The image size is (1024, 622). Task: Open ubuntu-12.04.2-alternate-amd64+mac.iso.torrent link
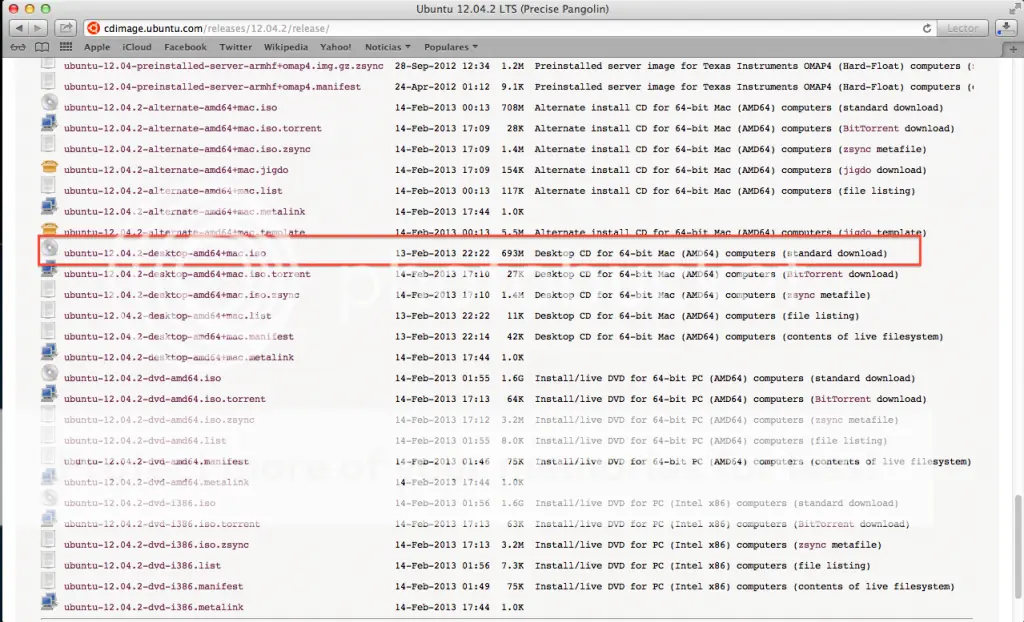tap(193, 129)
